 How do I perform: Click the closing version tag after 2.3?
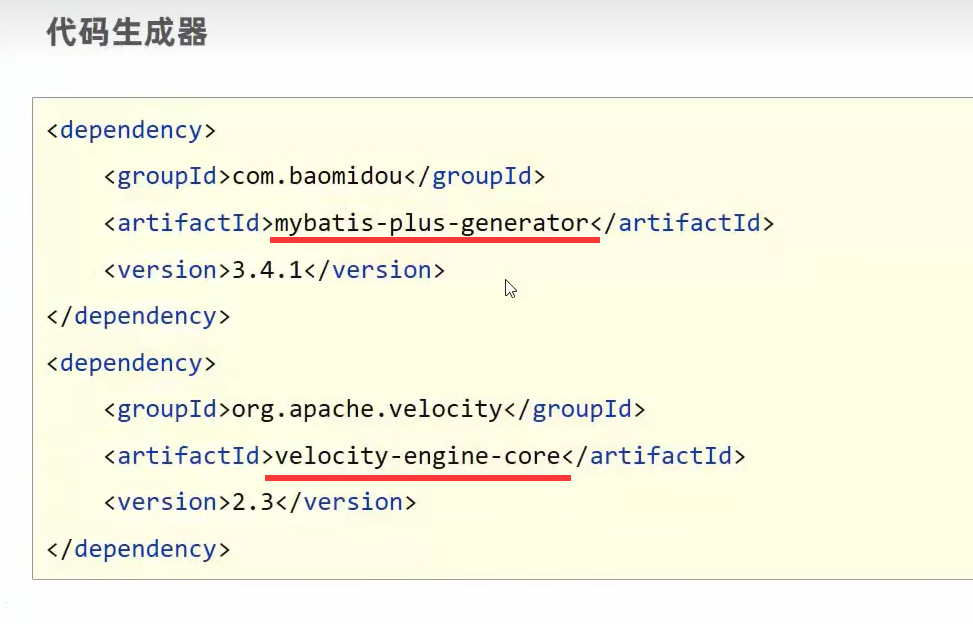tap(345, 502)
